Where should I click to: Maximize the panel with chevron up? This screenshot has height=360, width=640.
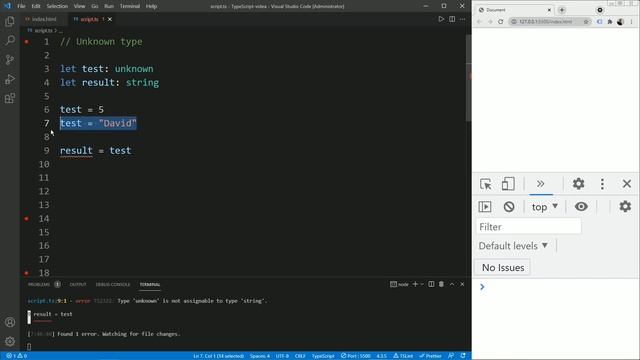tap(452, 284)
